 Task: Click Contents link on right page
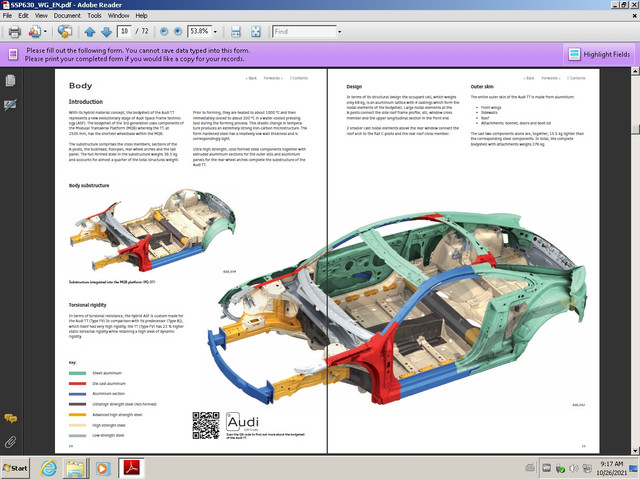(576, 78)
